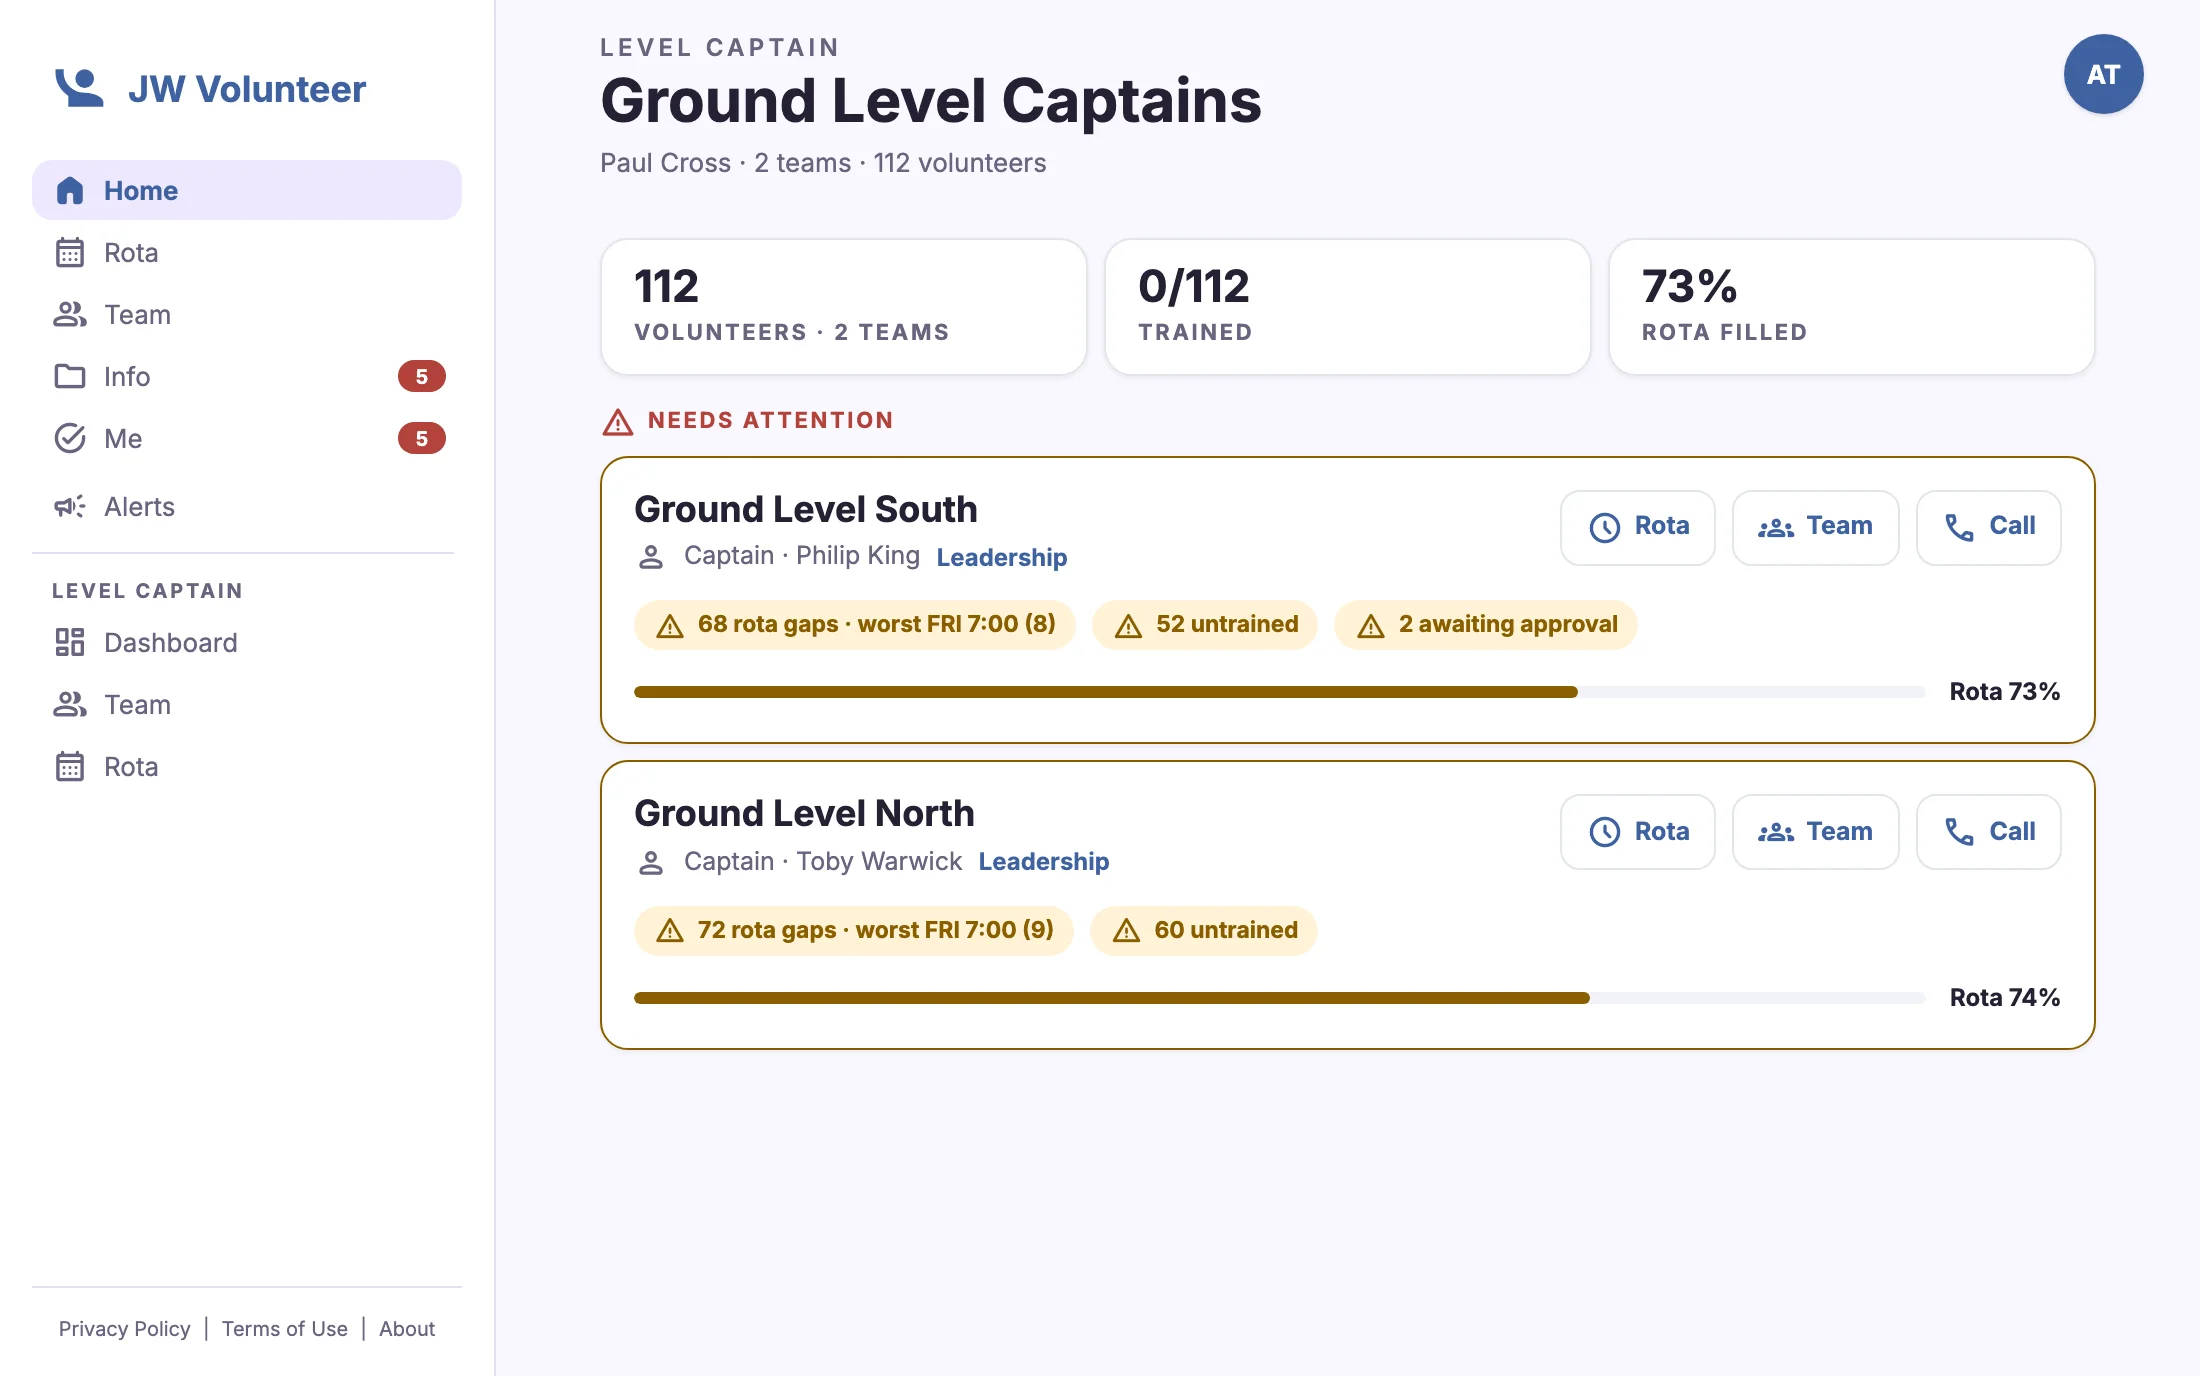The height and width of the screenshot is (1376, 2200).
Task: Click warning icon in 52 untrained chip
Action: 1128,626
